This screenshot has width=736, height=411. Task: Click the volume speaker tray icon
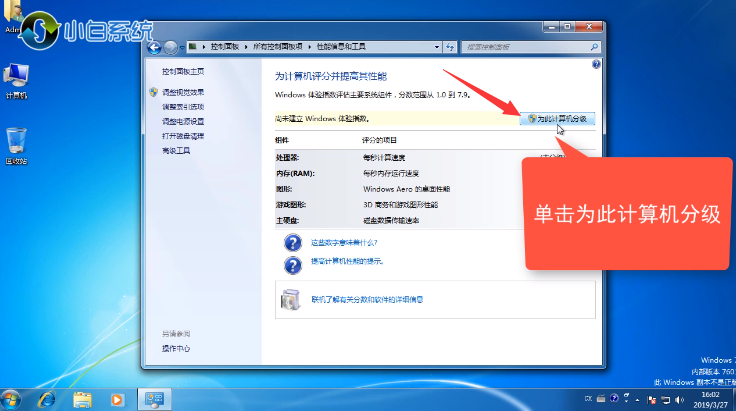tap(679, 400)
